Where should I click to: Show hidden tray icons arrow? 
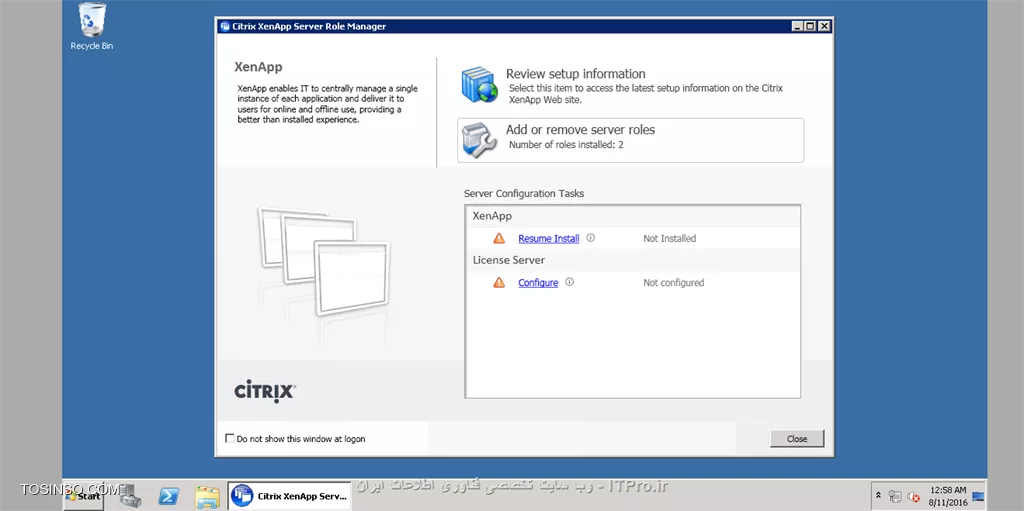tap(878, 496)
